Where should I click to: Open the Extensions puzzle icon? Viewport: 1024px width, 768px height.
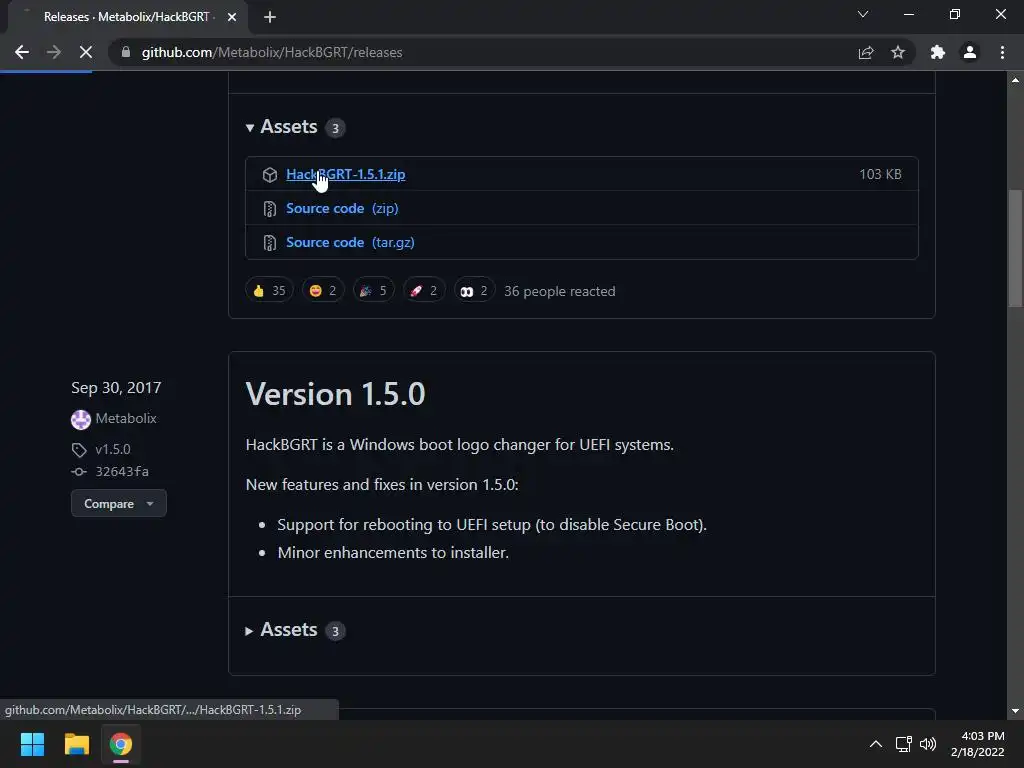coord(938,52)
